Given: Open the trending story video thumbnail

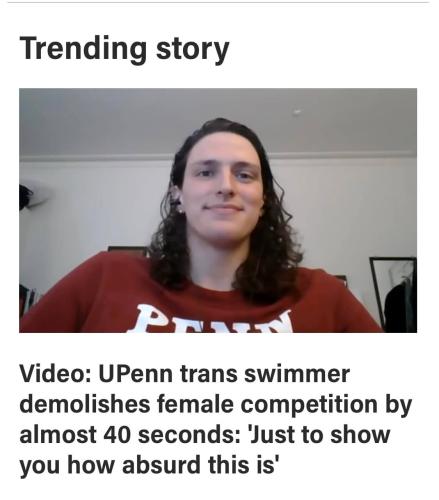Looking at the screenshot, I should coord(218,210).
